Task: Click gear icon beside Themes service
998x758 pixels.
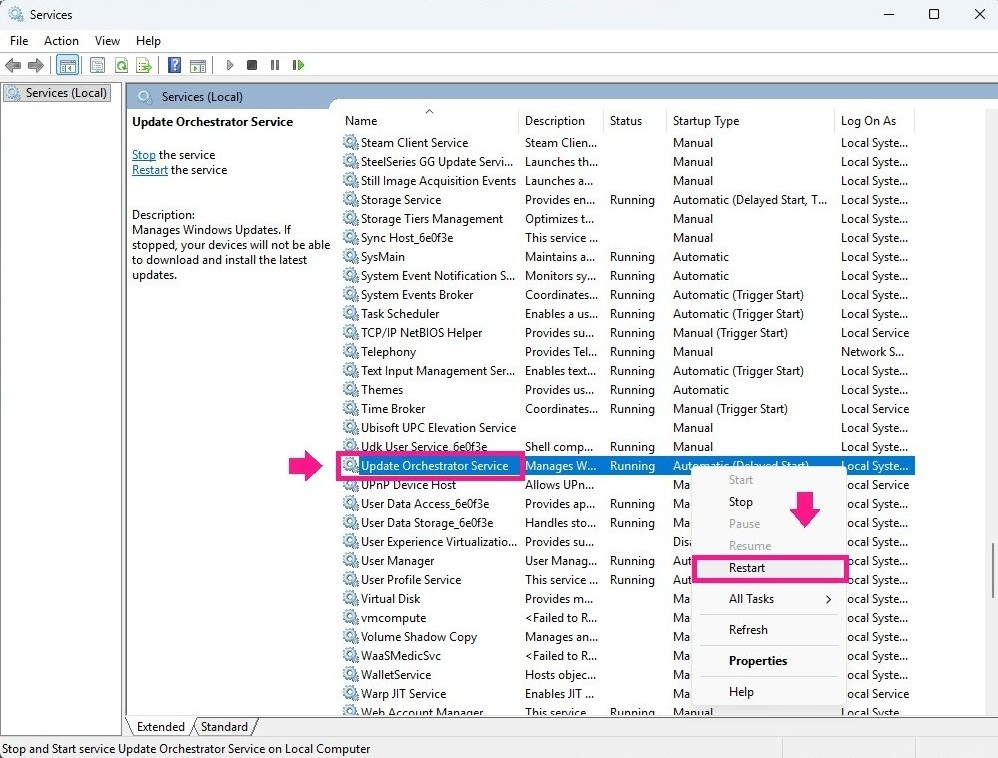Action: click(x=350, y=389)
